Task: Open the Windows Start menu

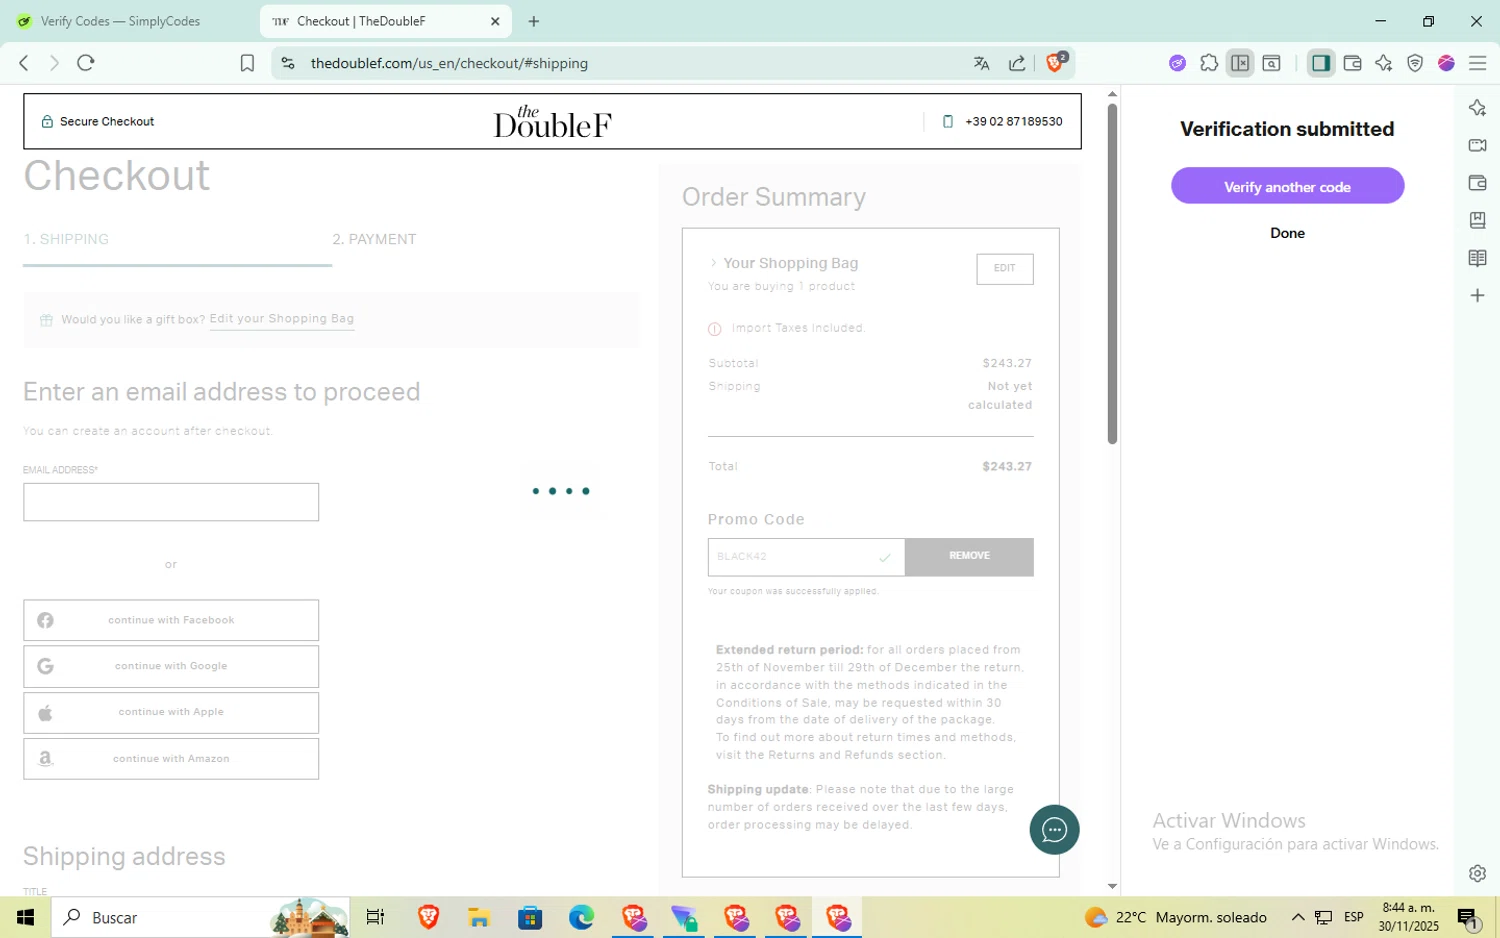Action: [25, 917]
